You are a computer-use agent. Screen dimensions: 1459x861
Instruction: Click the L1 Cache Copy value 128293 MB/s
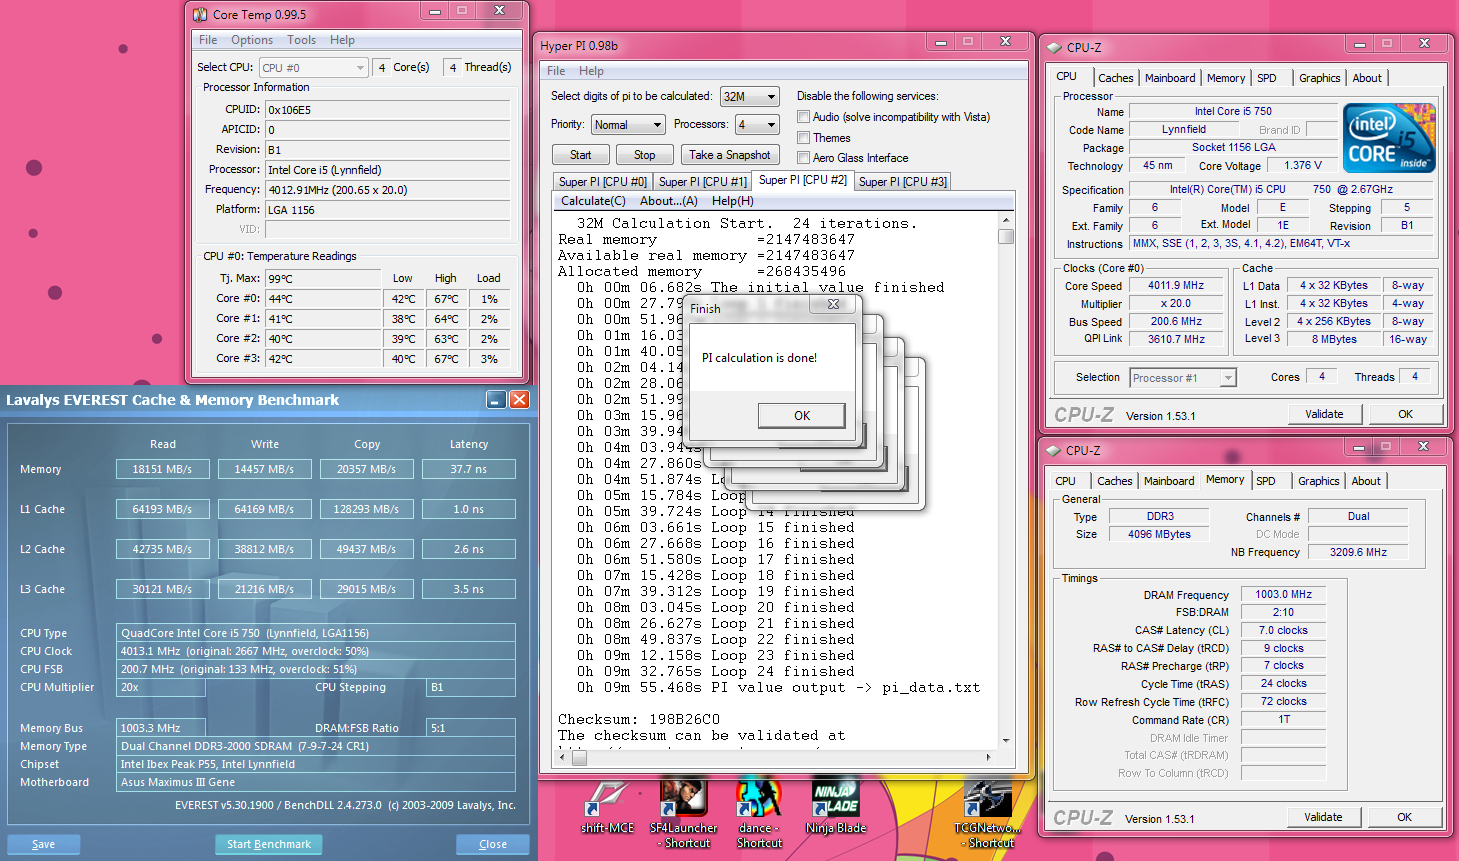coord(366,509)
